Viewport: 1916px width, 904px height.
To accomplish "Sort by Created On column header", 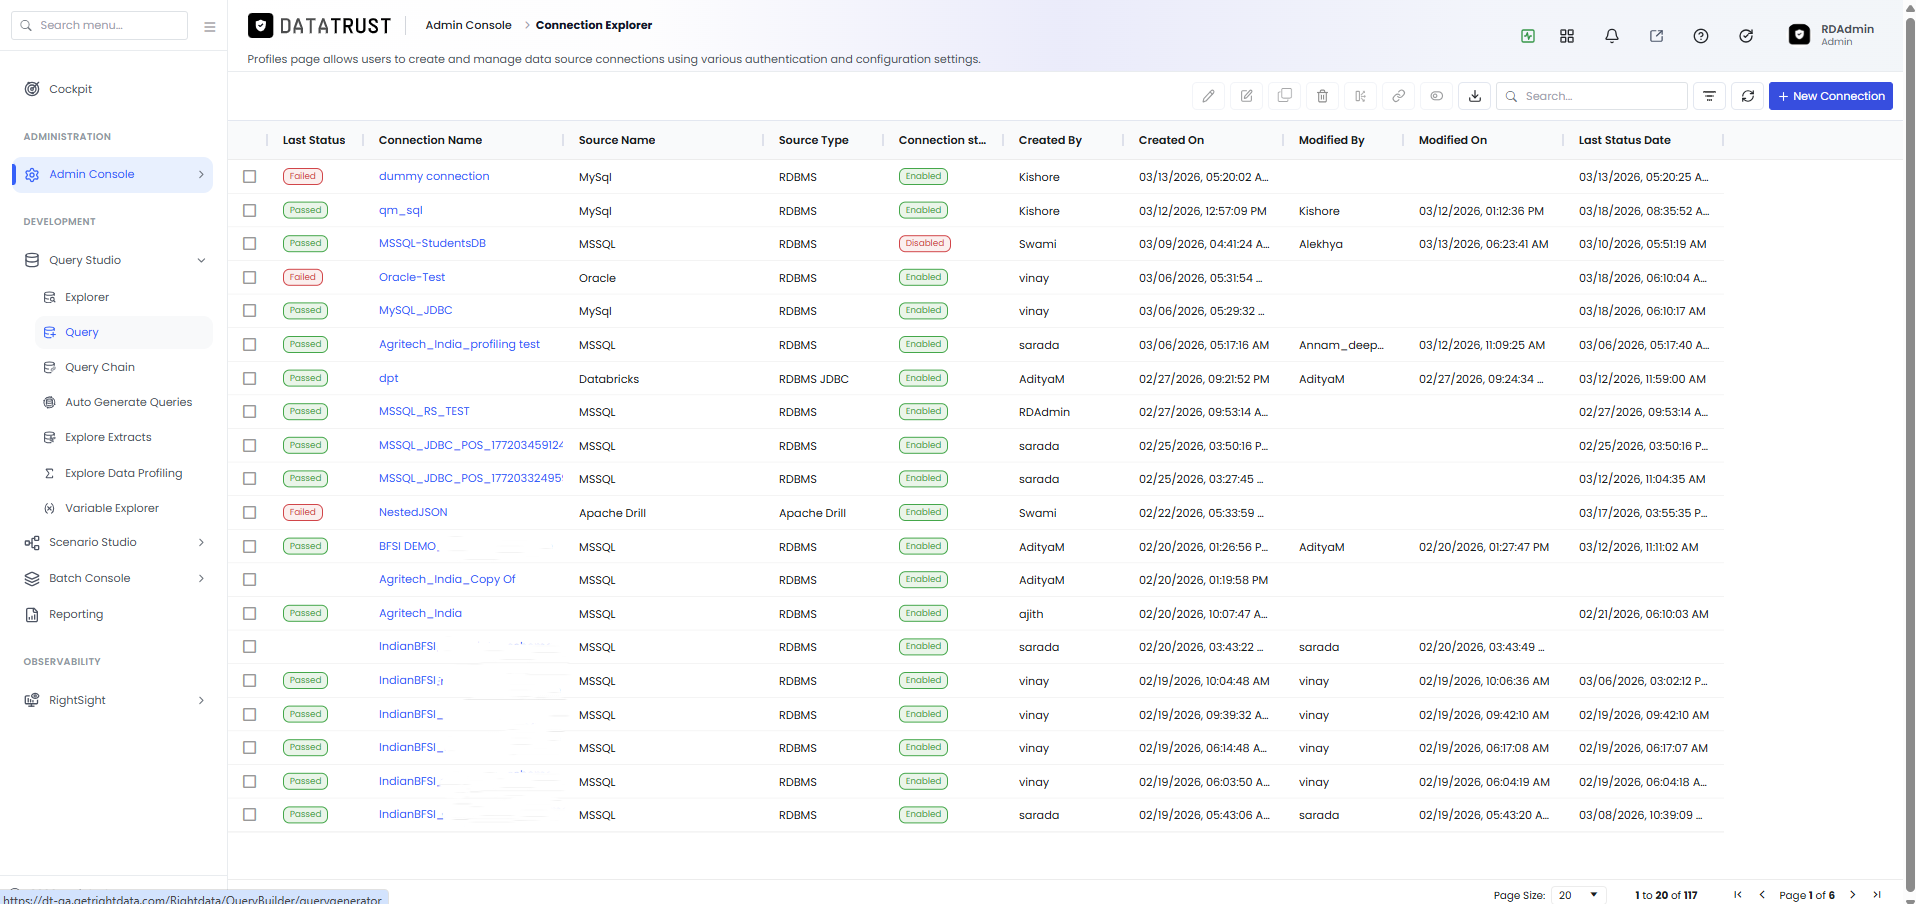I will (1171, 141).
